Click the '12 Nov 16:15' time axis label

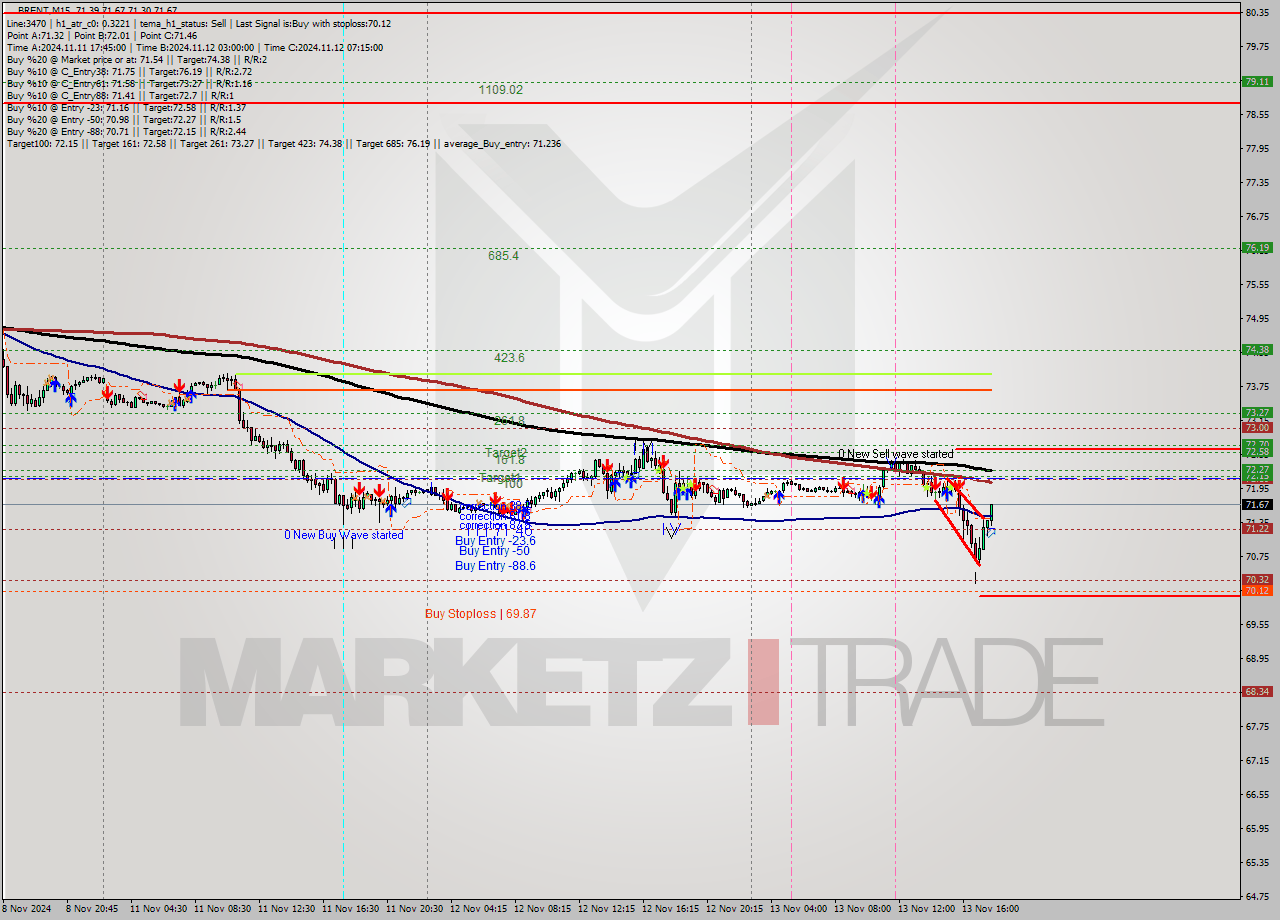671,909
